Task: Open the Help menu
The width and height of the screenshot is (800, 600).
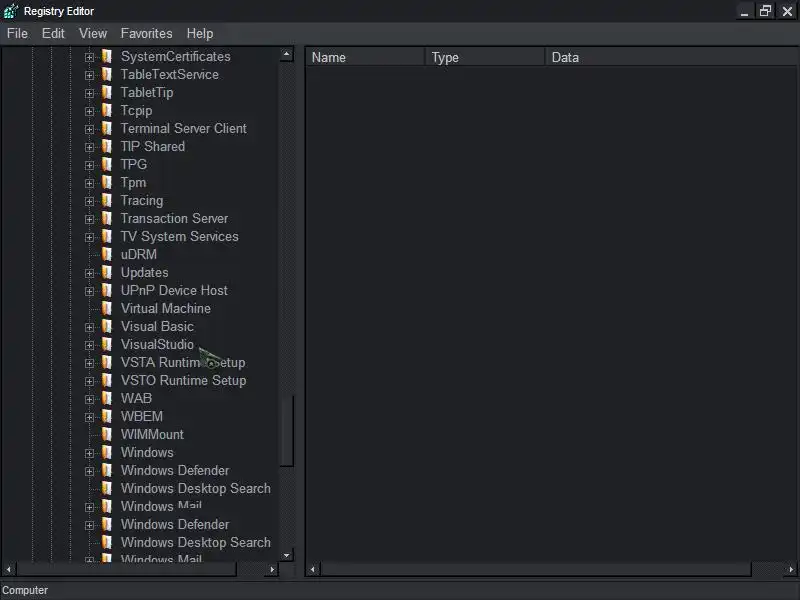Action: click(200, 34)
